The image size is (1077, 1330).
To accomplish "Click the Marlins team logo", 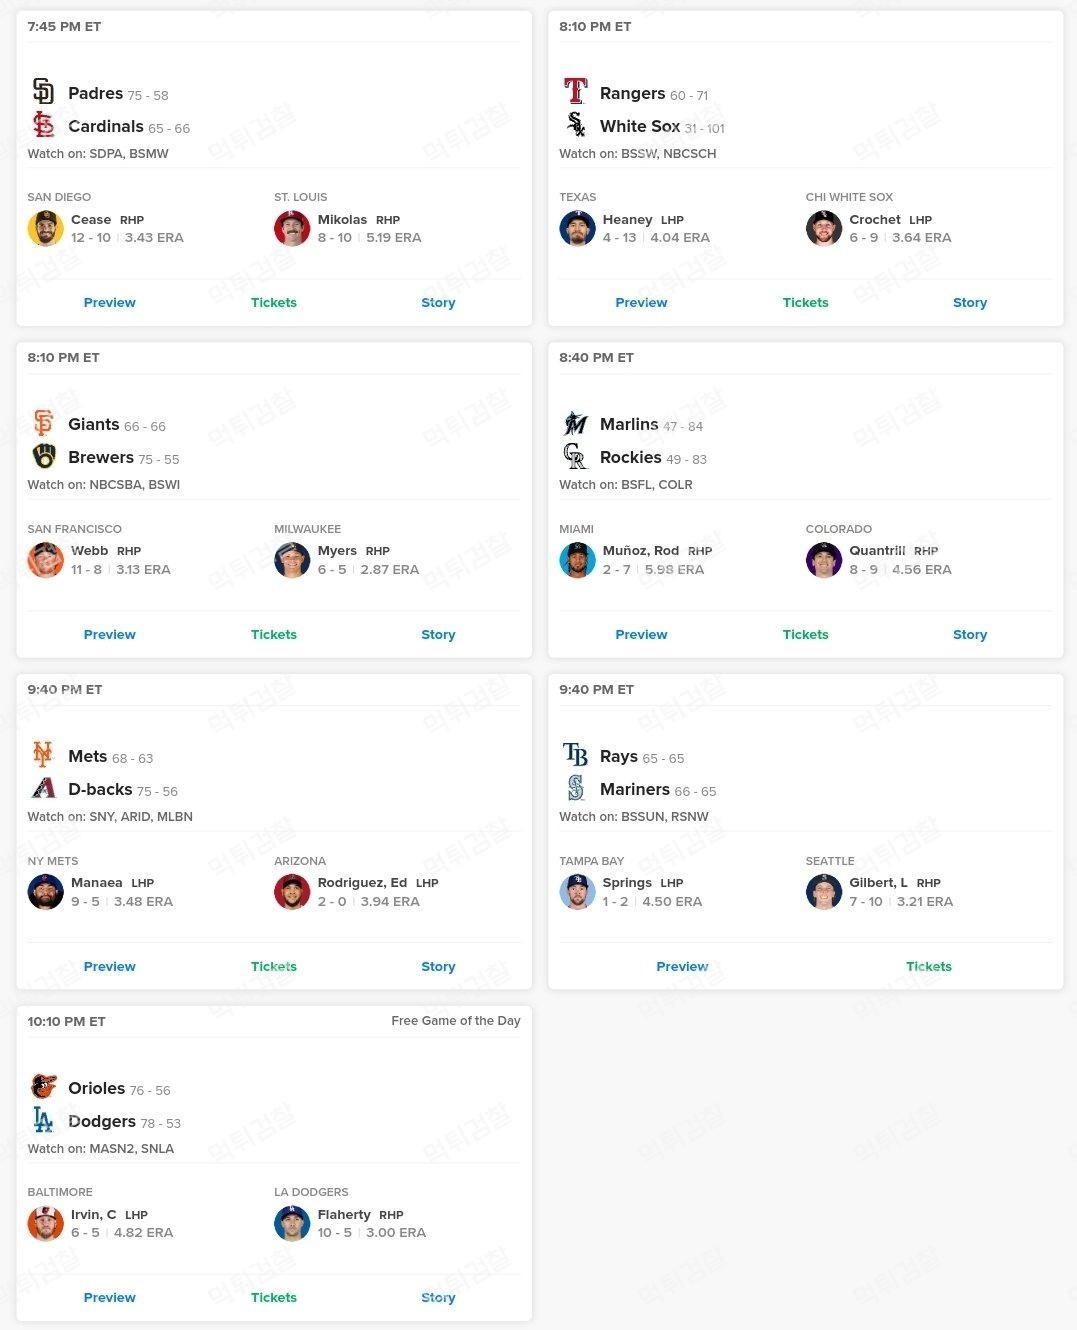I will [x=575, y=423].
